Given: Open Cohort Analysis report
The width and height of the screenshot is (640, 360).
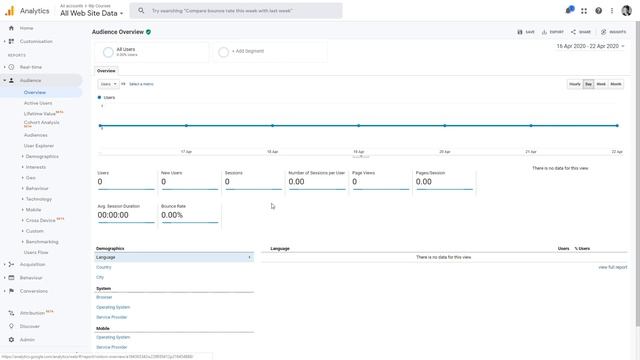Looking at the screenshot, I should pos(41,124).
